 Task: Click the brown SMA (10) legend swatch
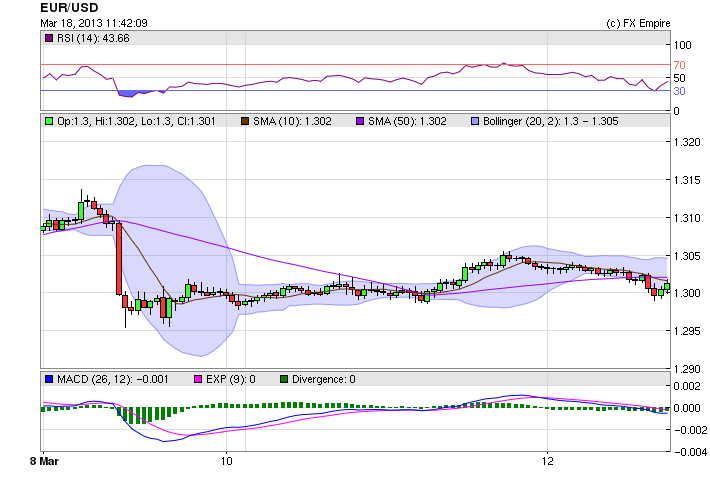pos(245,121)
